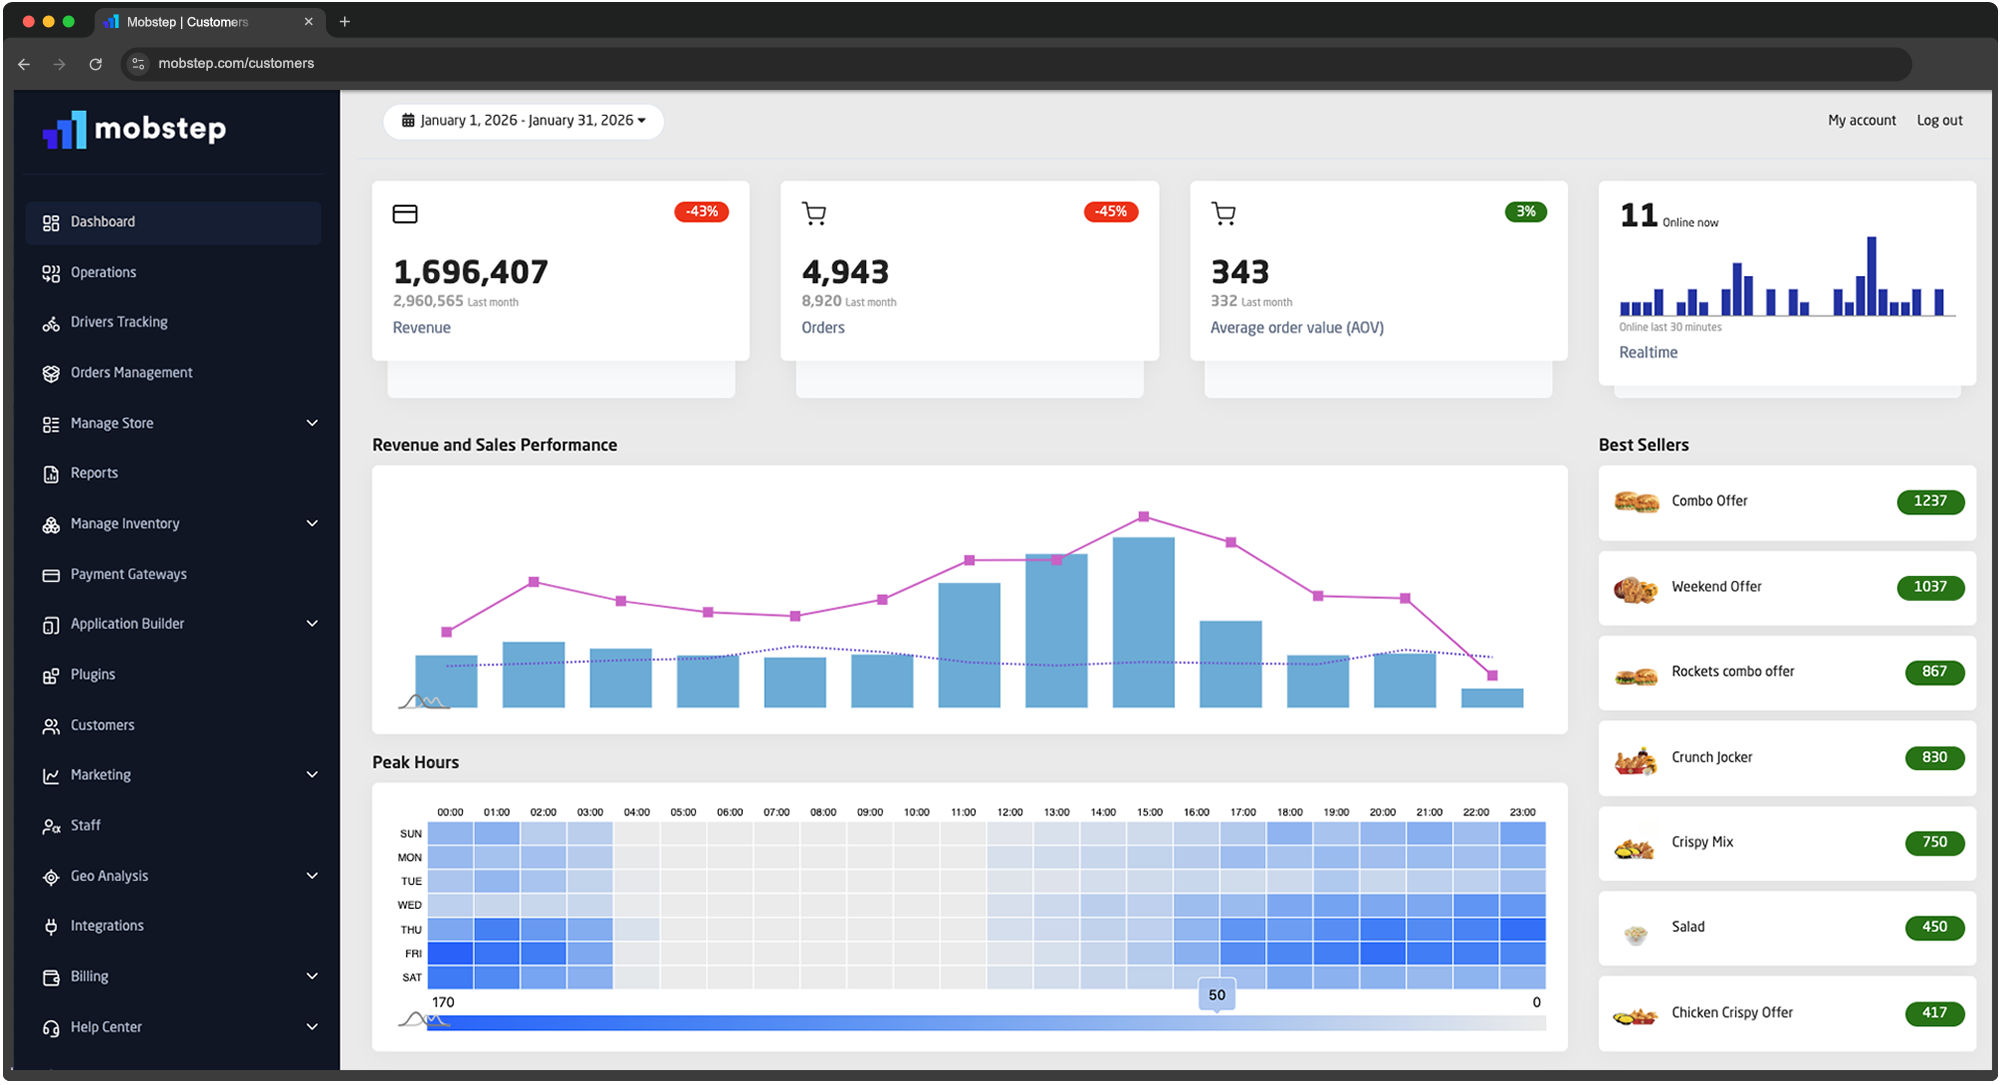
Task: Select the Combo Offer best seller
Action: (x=1786, y=502)
